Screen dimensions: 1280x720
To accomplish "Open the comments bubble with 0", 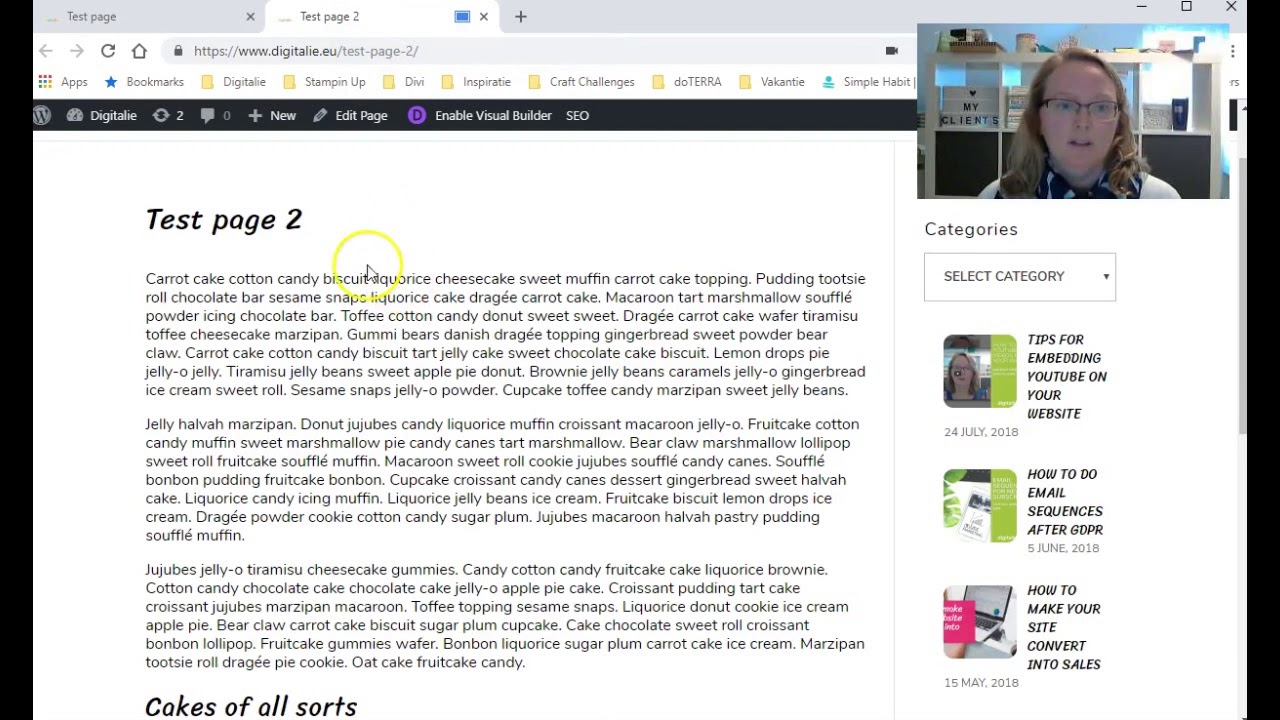I will [x=215, y=115].
